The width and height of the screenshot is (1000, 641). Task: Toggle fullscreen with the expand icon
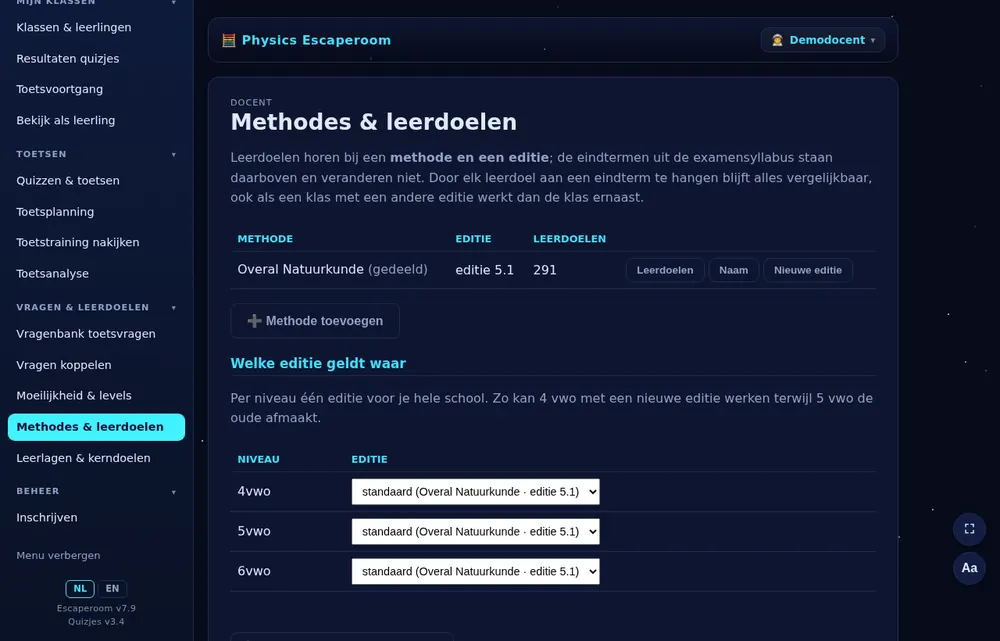(969, 529)
